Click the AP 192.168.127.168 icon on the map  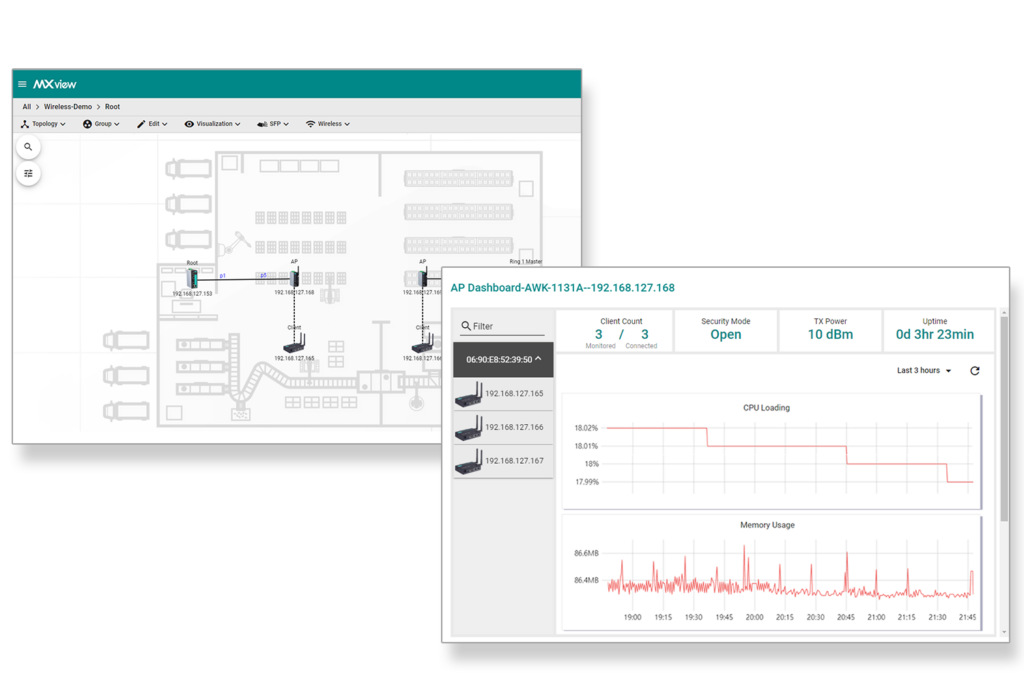pos(294,277)
